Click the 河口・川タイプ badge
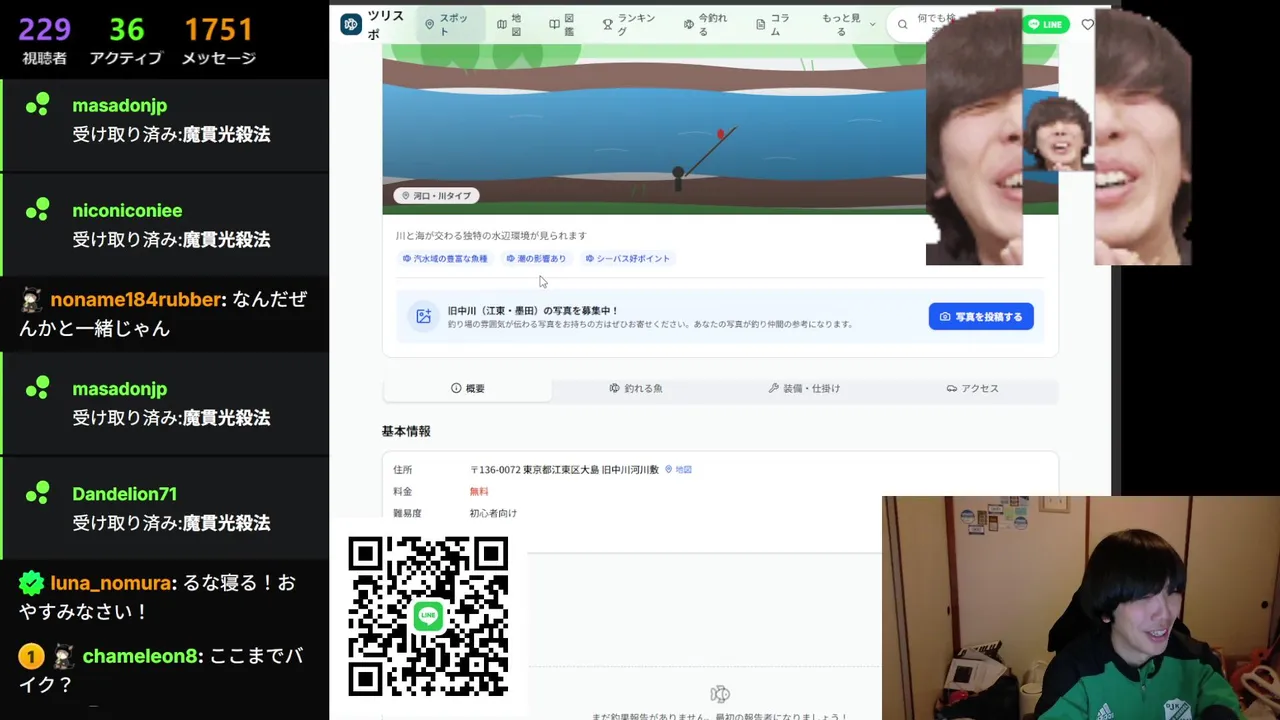The height and width of the screenshot is (720, 1280). point(436,195)
